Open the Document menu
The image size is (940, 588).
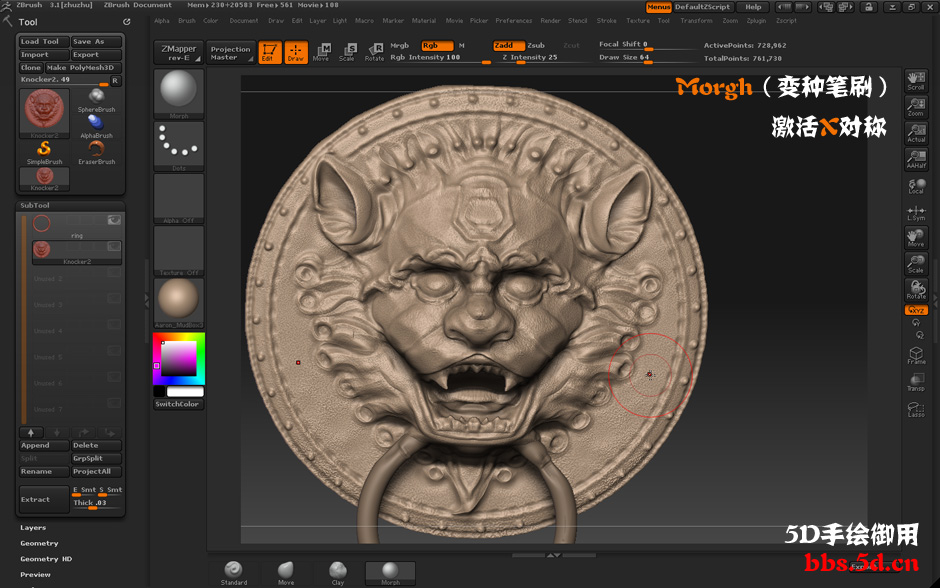pyautogui.click(x=243, y=20)
